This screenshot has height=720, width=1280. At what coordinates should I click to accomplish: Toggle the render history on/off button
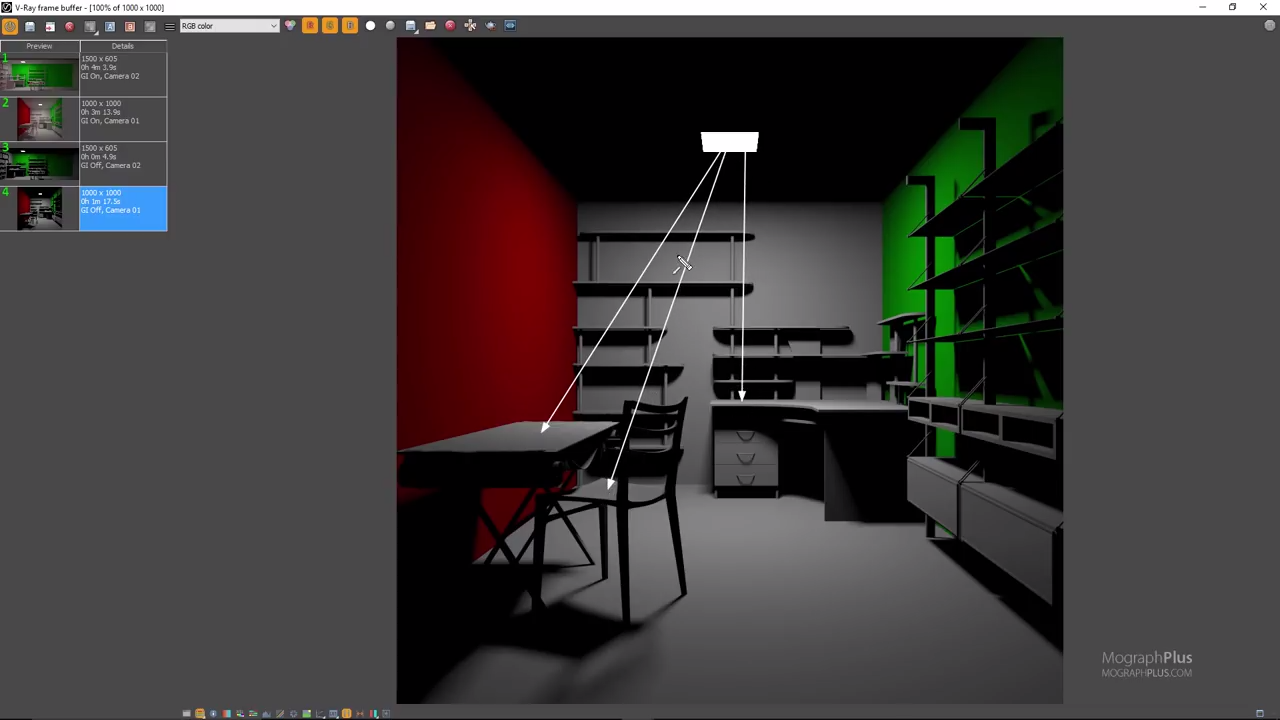coord(10,25)
